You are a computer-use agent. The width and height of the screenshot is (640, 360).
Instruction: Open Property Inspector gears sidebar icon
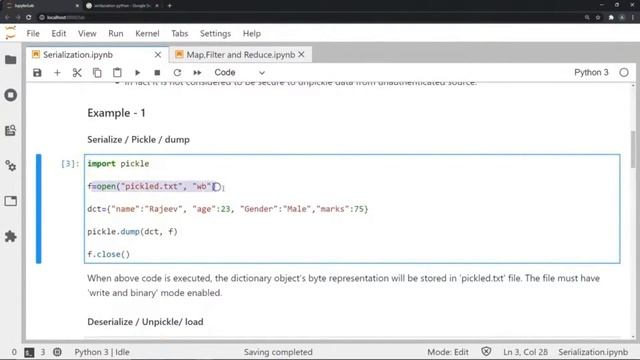[x=11, y=166]
